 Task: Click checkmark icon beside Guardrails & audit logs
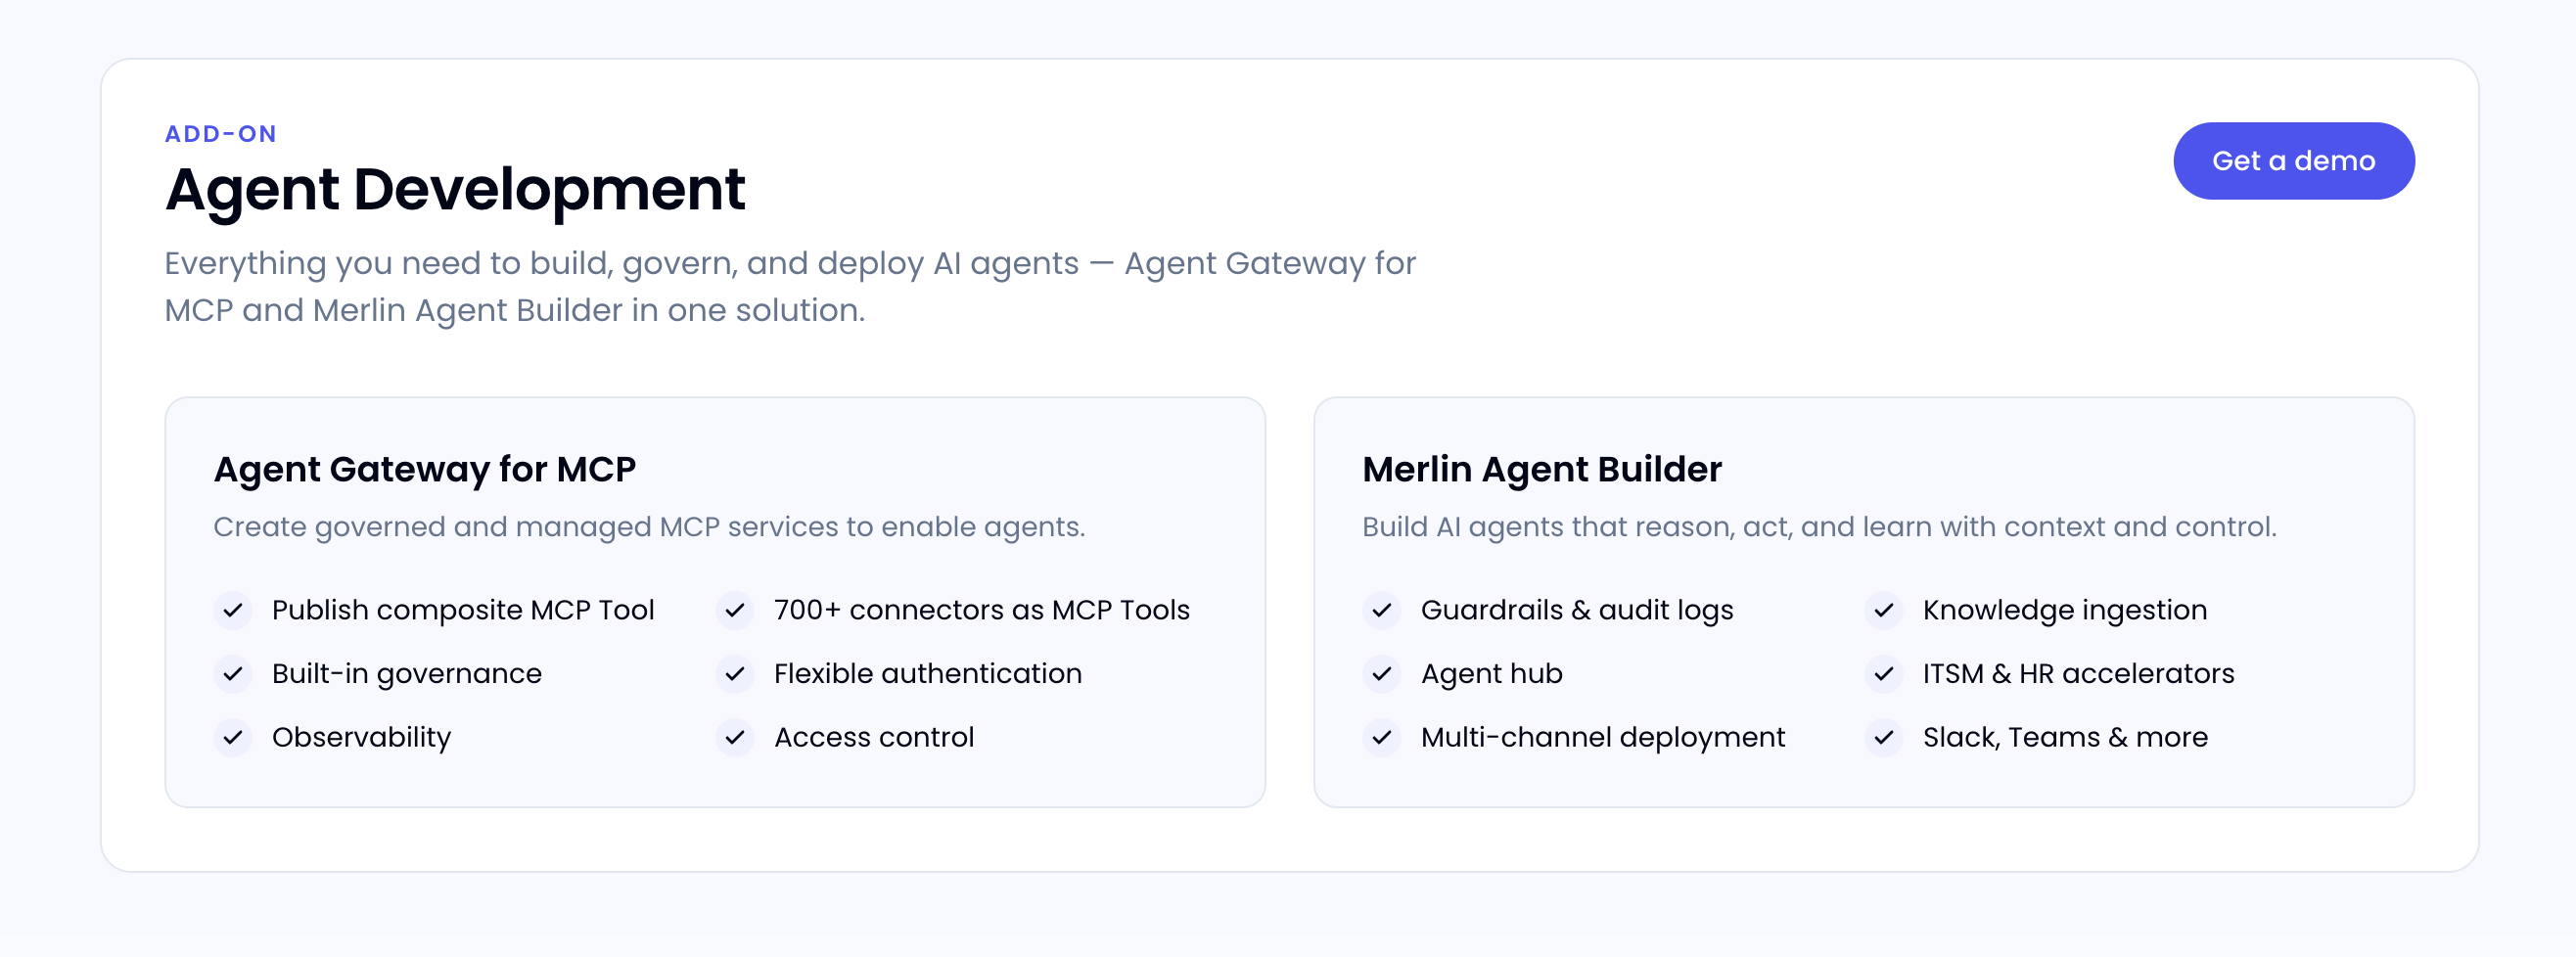click(1382, 610)
